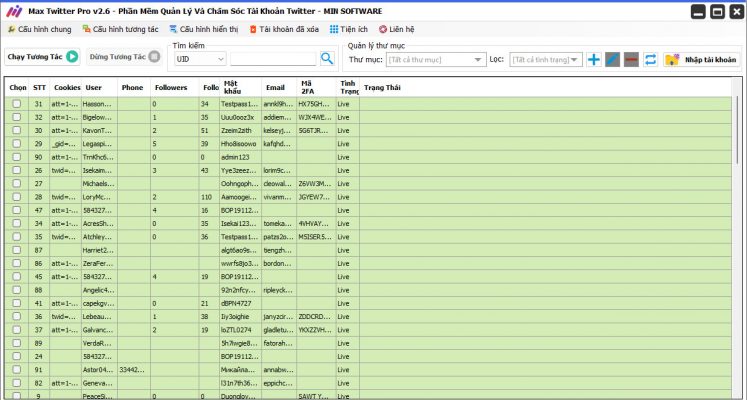Select phone cell 33442... in row 91
The image size is (747, 400).
pyautogui.click(x=134, y=370)
